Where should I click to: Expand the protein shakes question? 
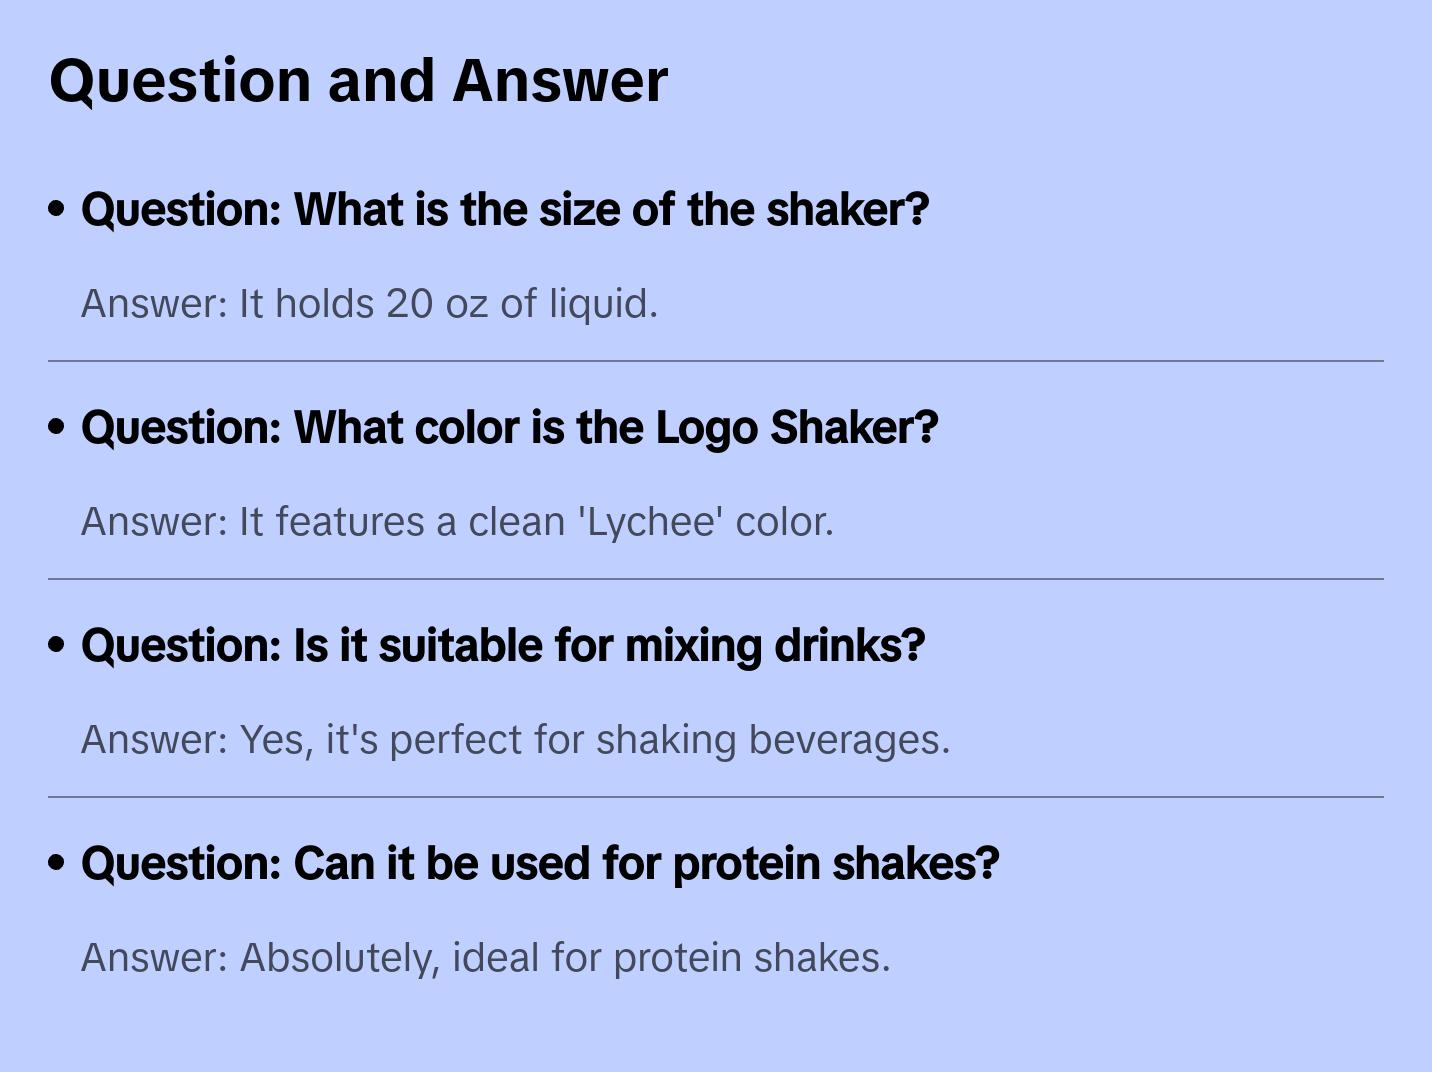540,864
